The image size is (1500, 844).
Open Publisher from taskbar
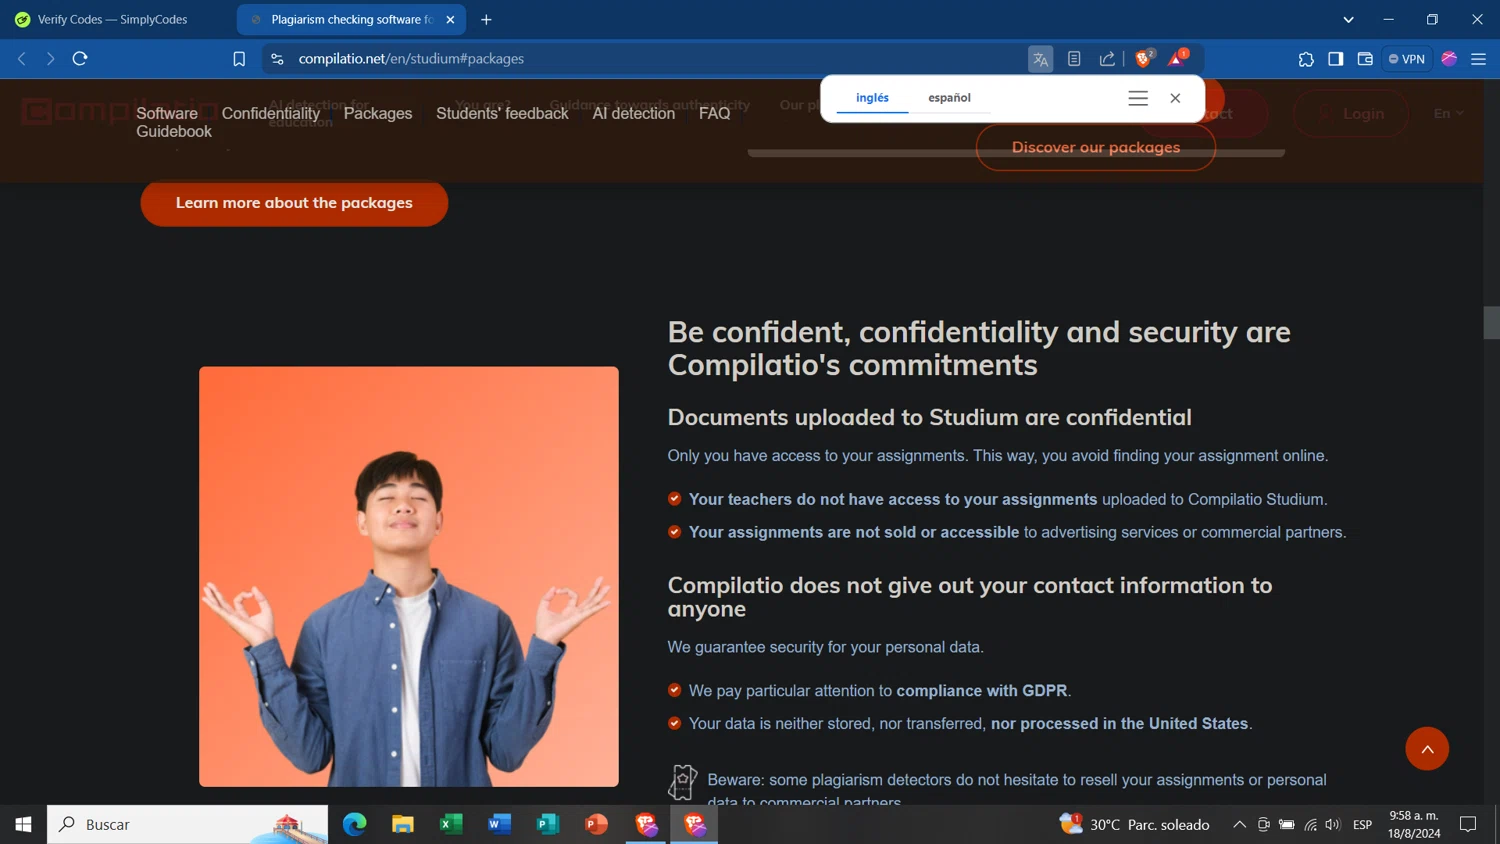click(547, 824)
